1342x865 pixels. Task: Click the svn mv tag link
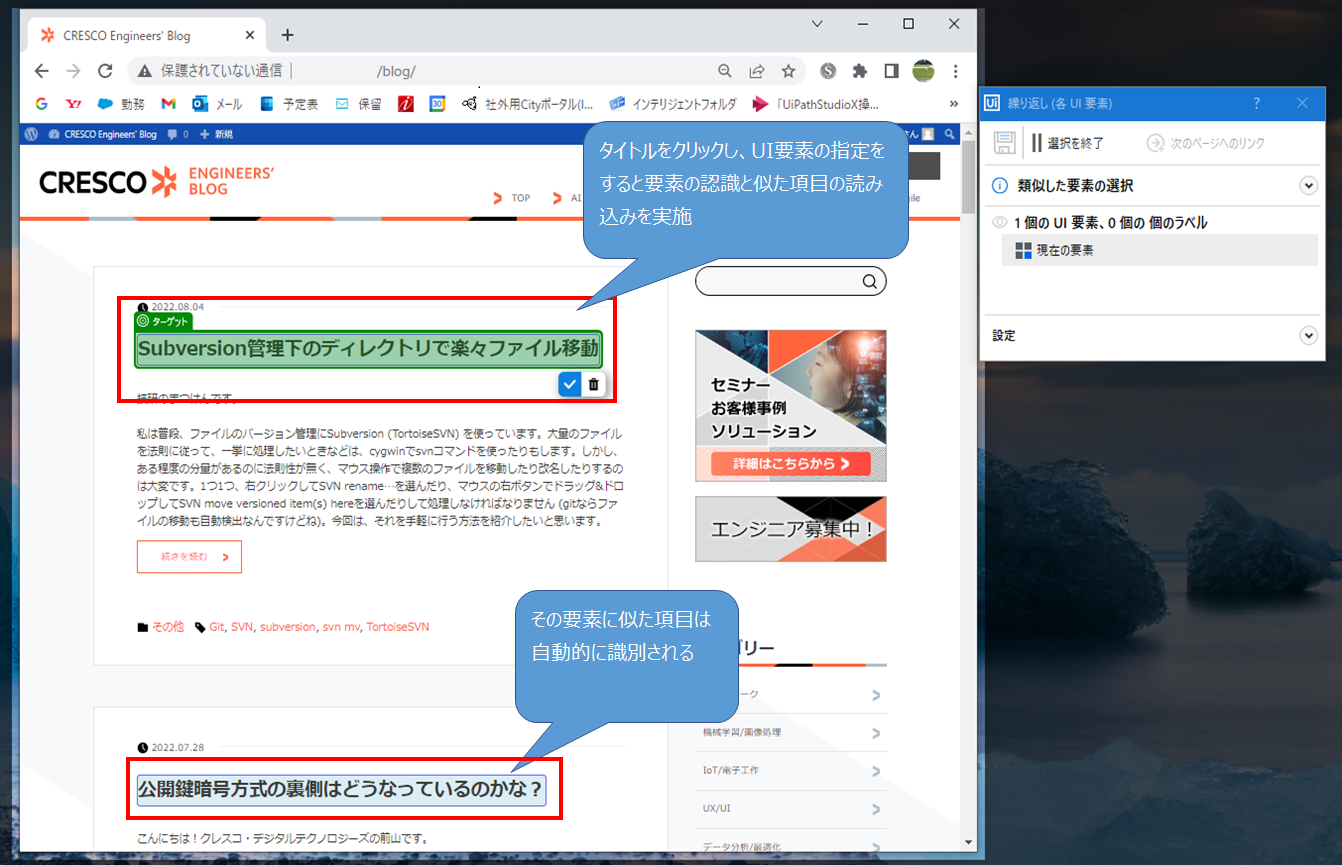[340, 627]
